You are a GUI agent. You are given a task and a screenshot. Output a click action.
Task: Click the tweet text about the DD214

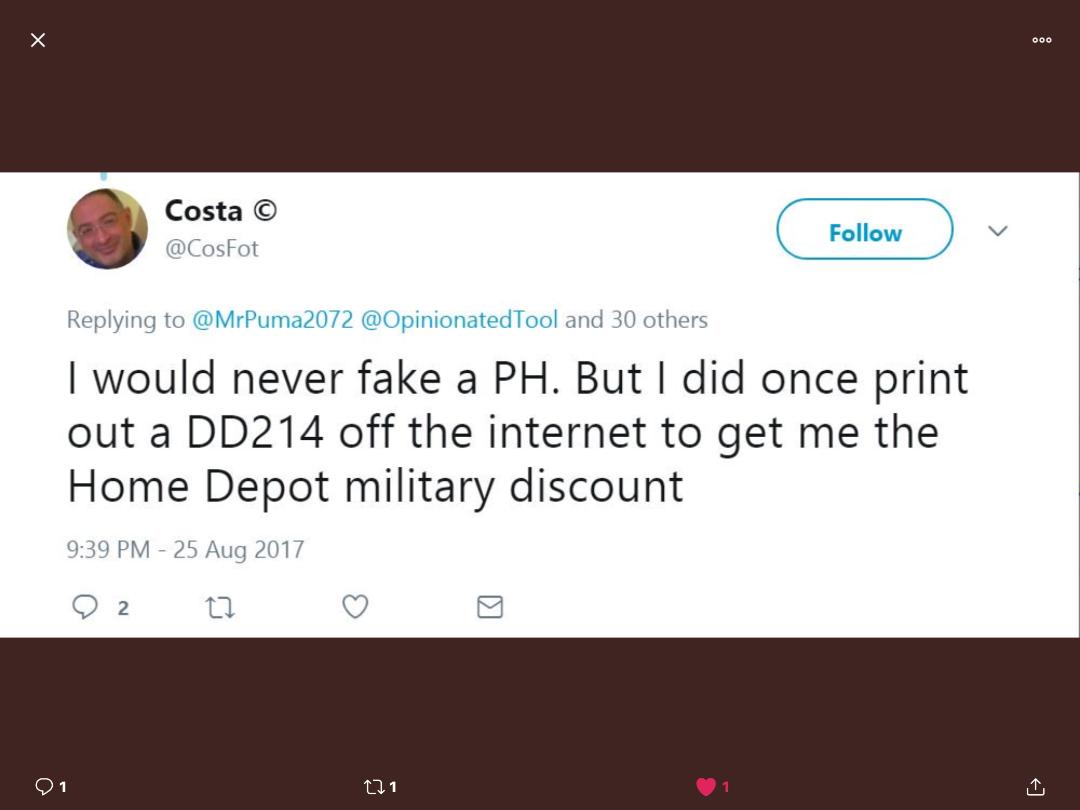(x=517, y=432)
